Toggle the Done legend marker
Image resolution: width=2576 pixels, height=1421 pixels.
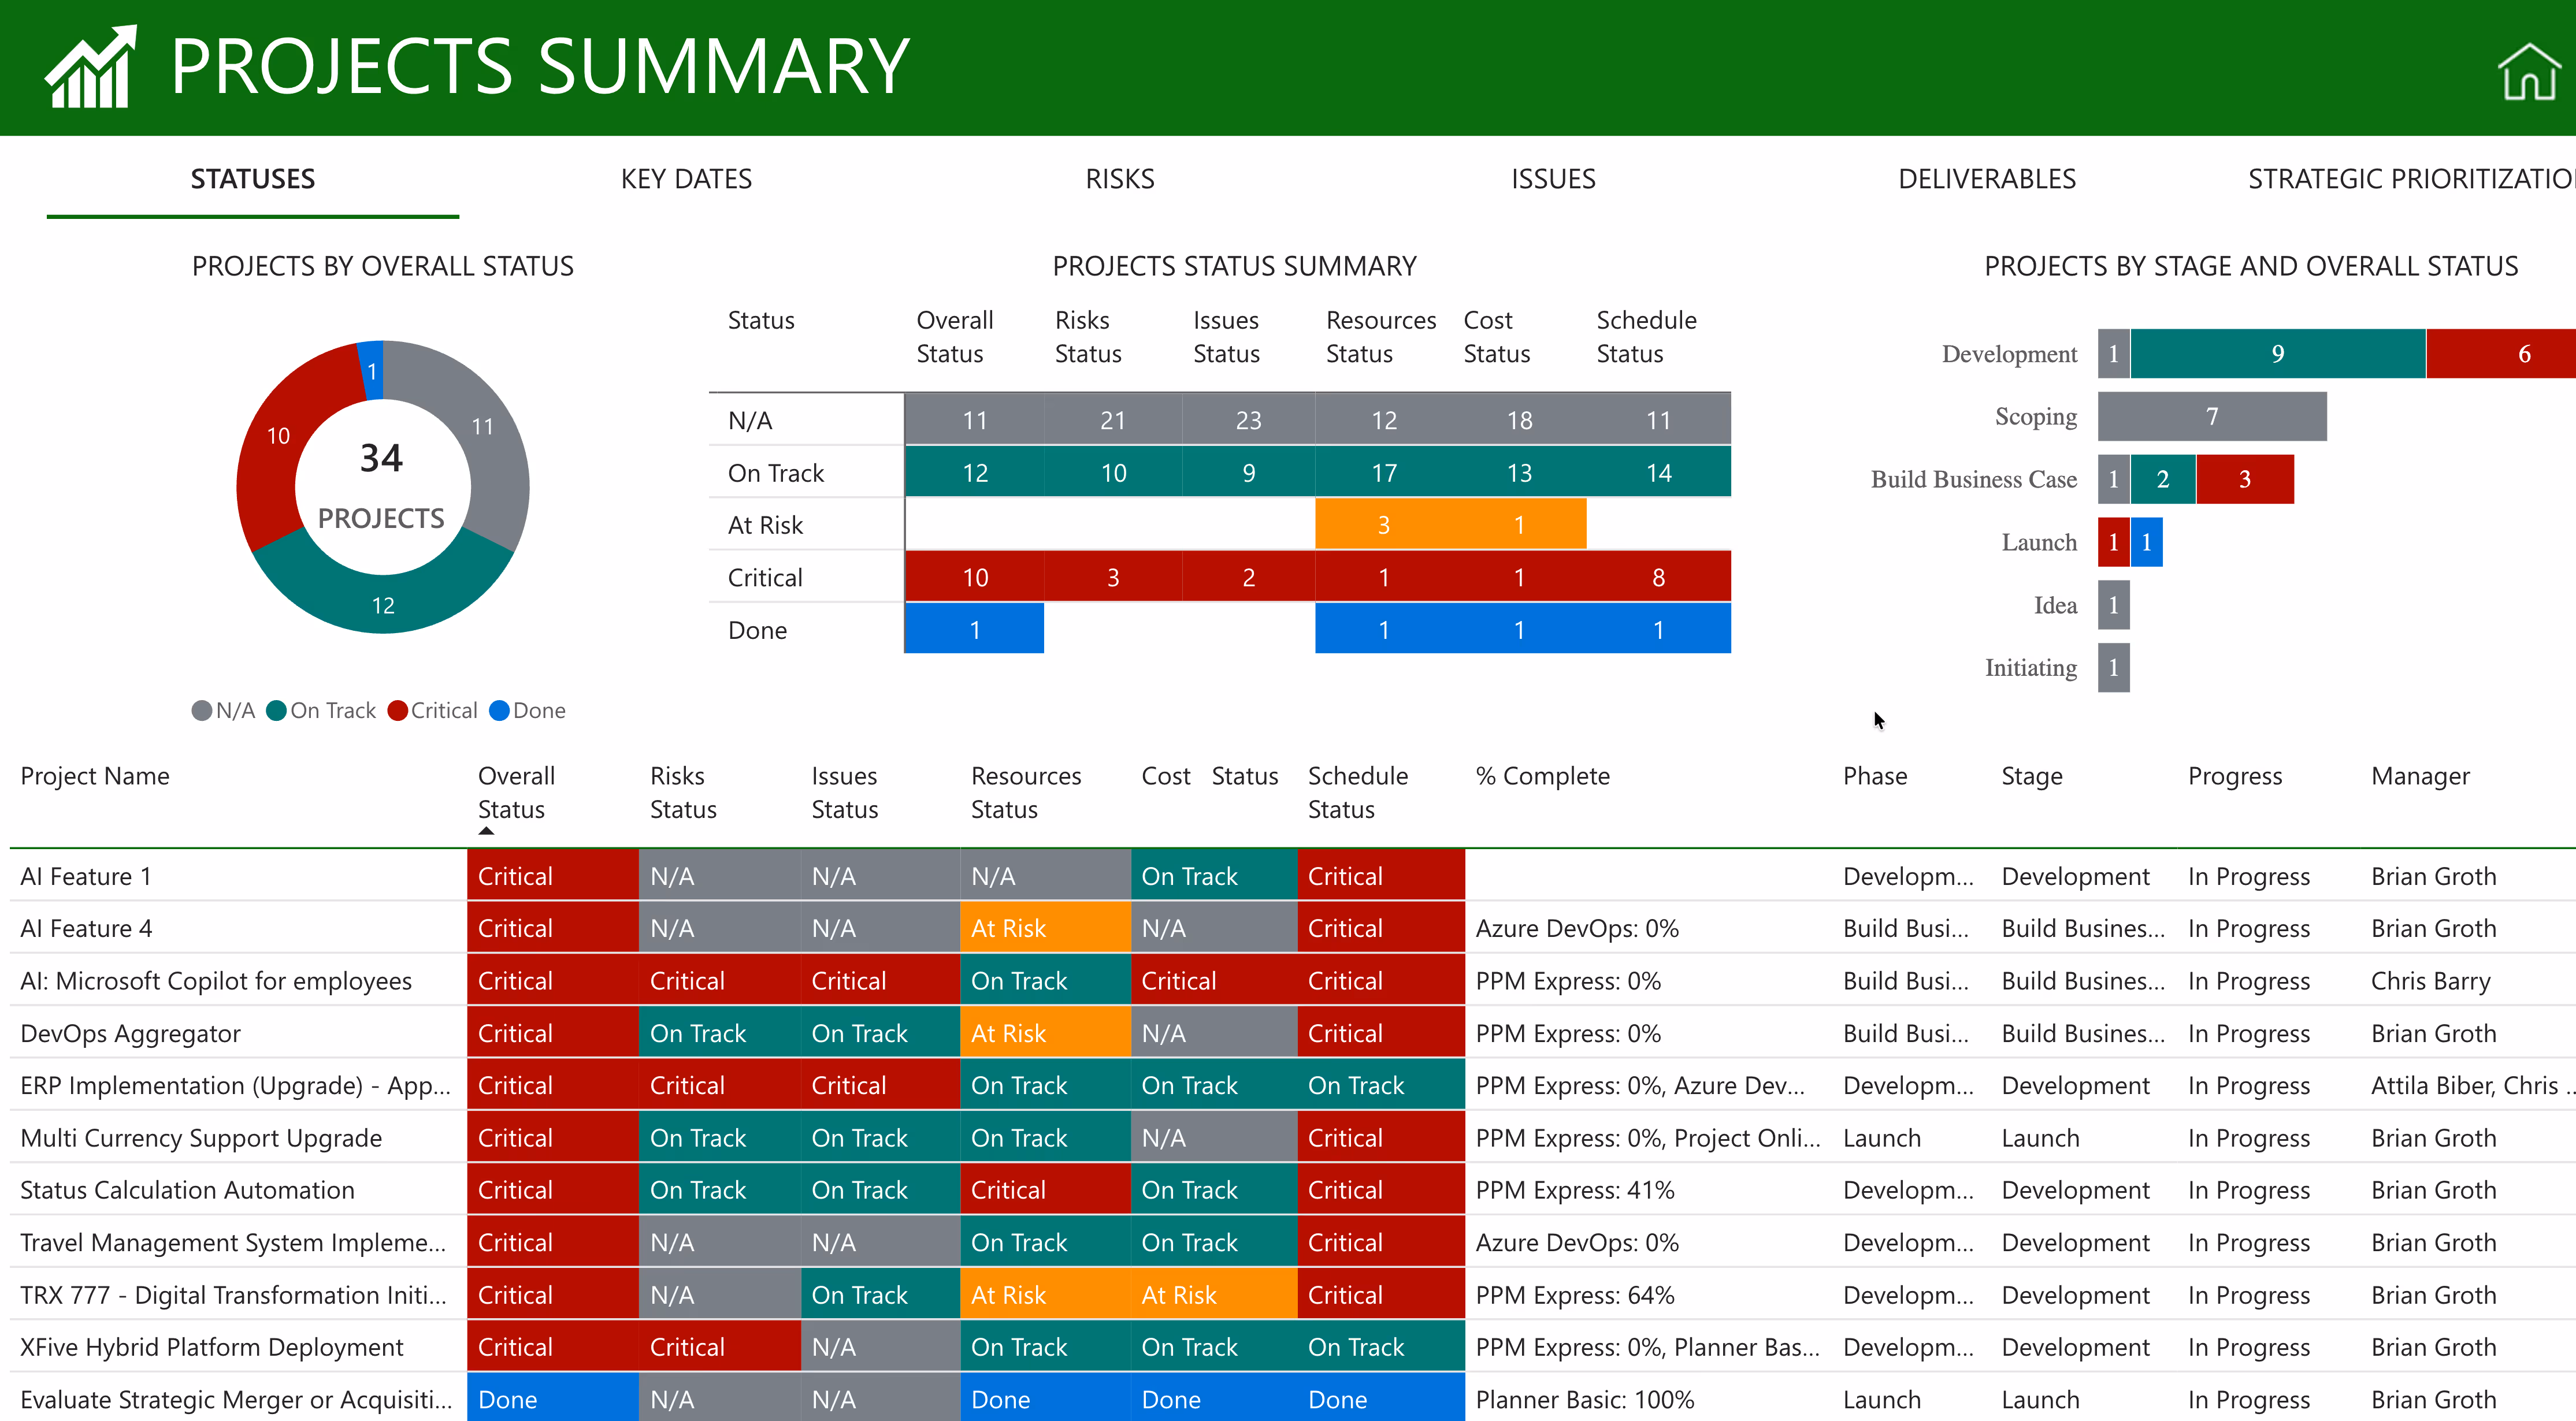(x=499, y=711)
